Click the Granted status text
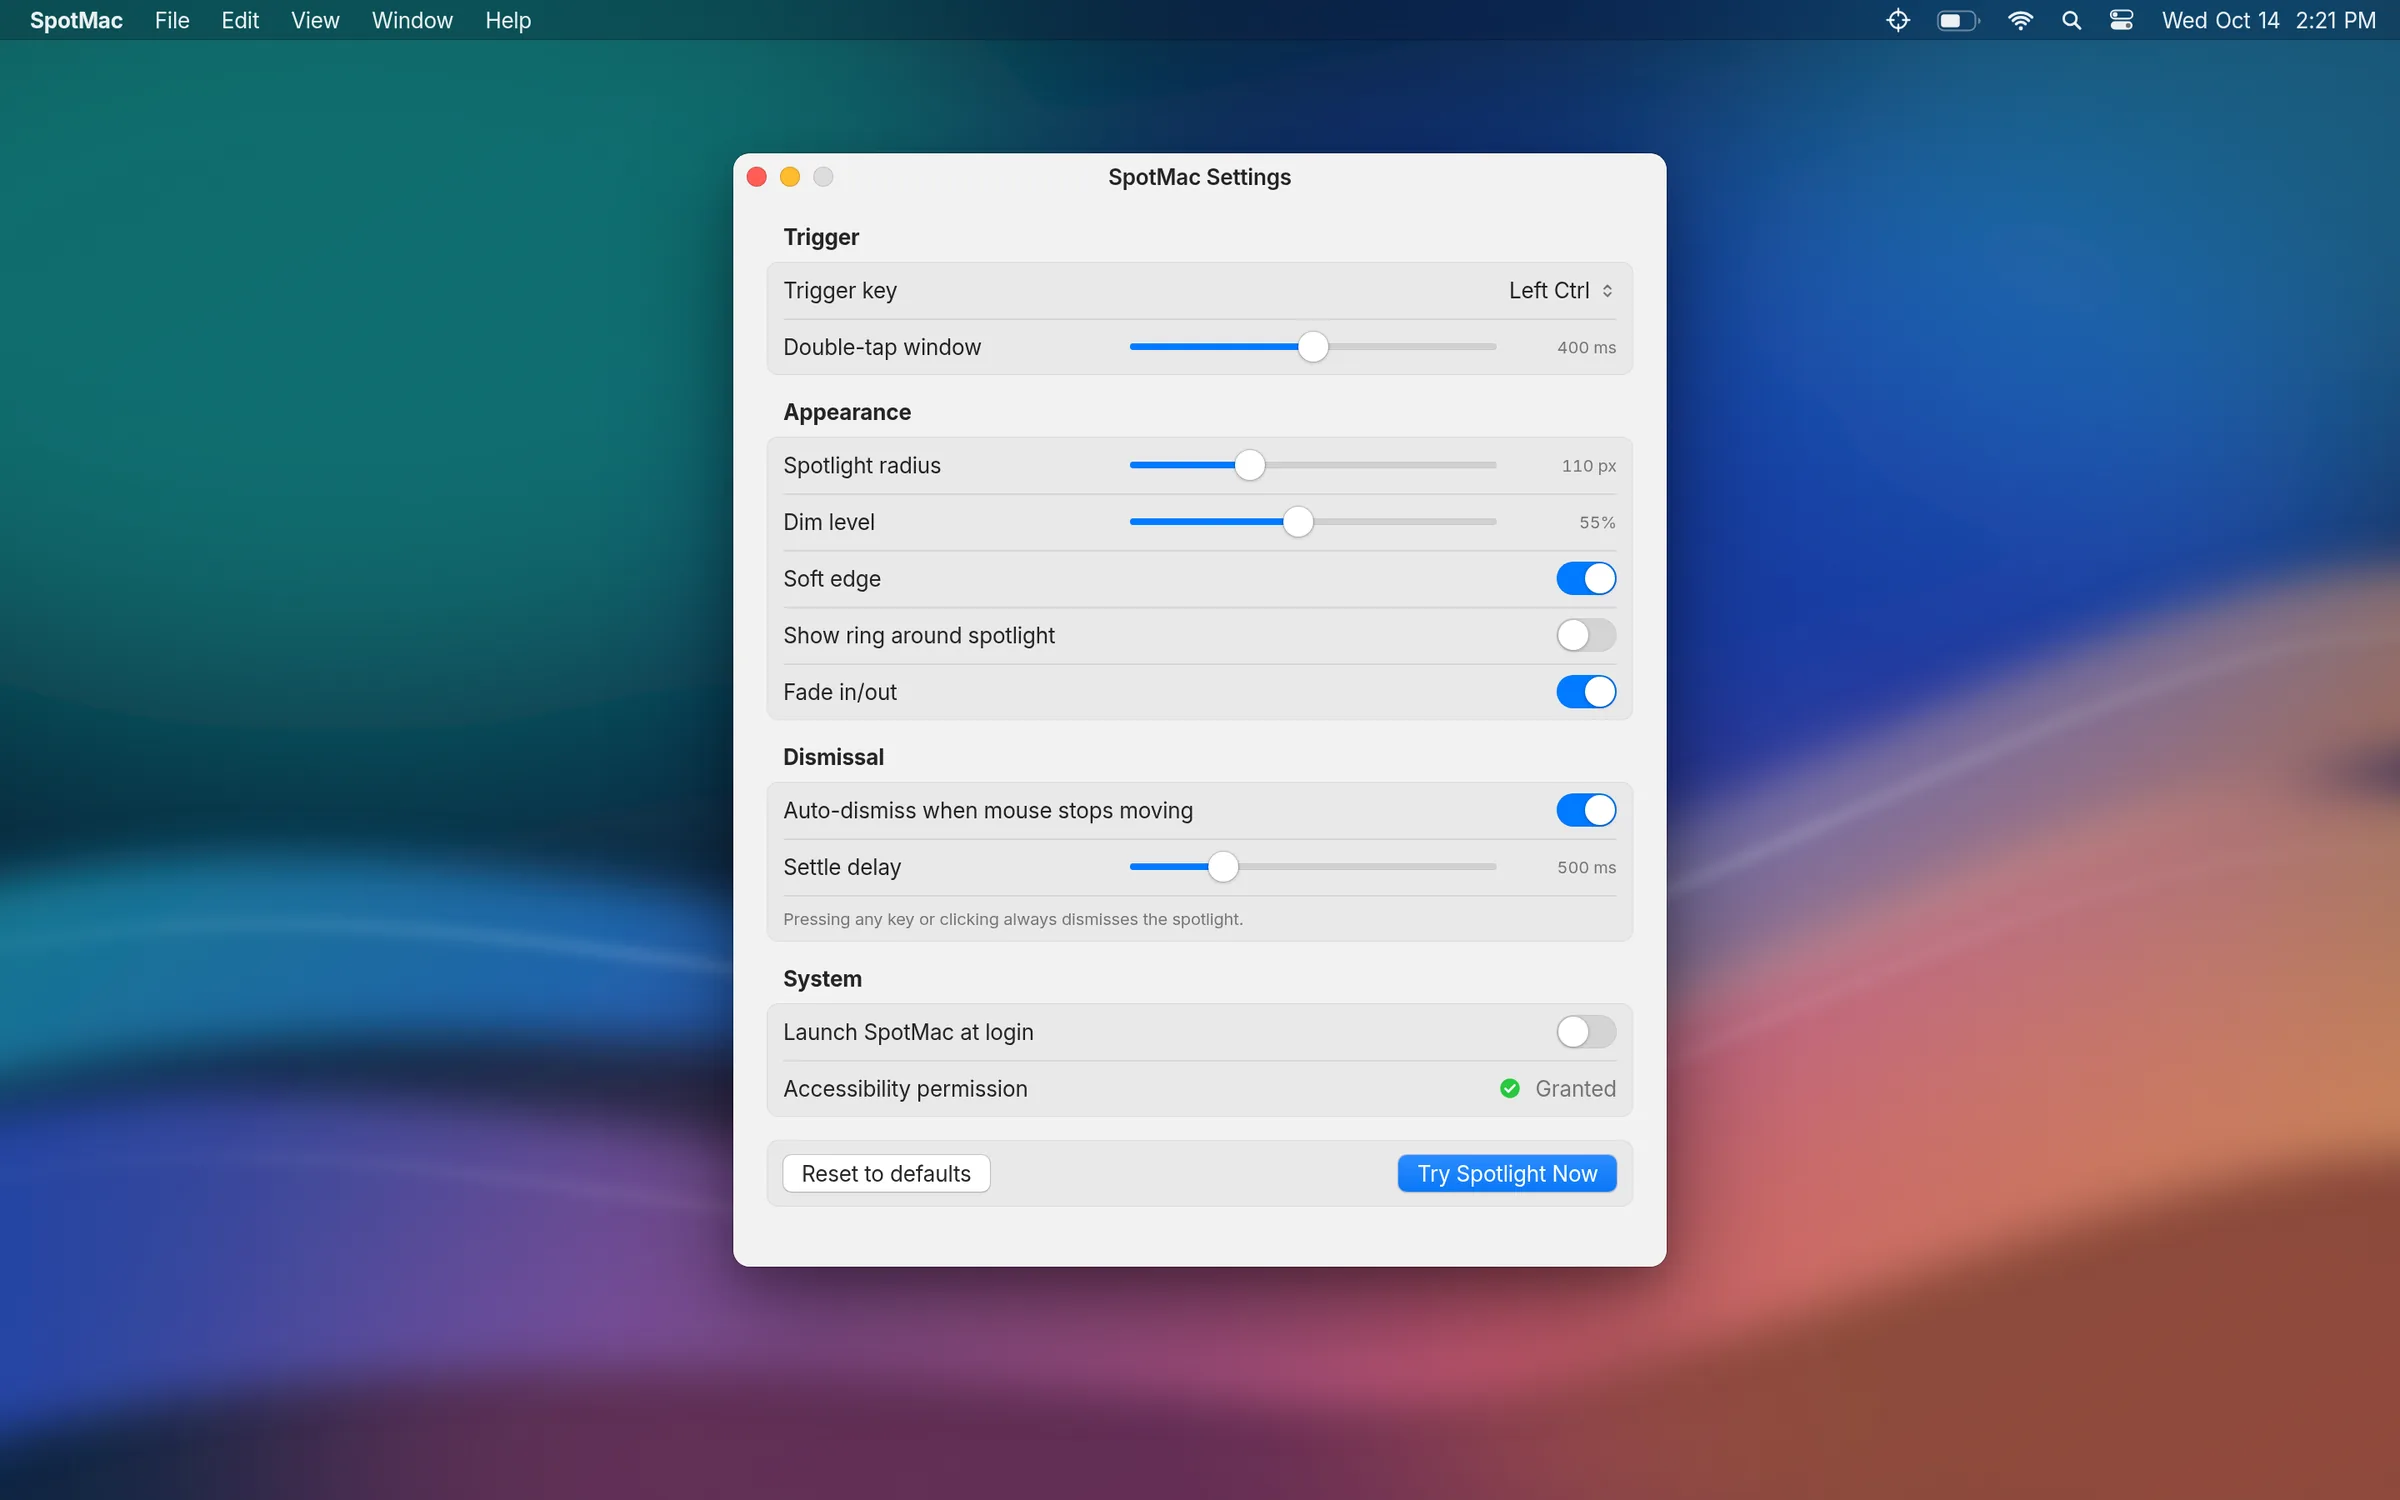 (x=1575, y=1088)
